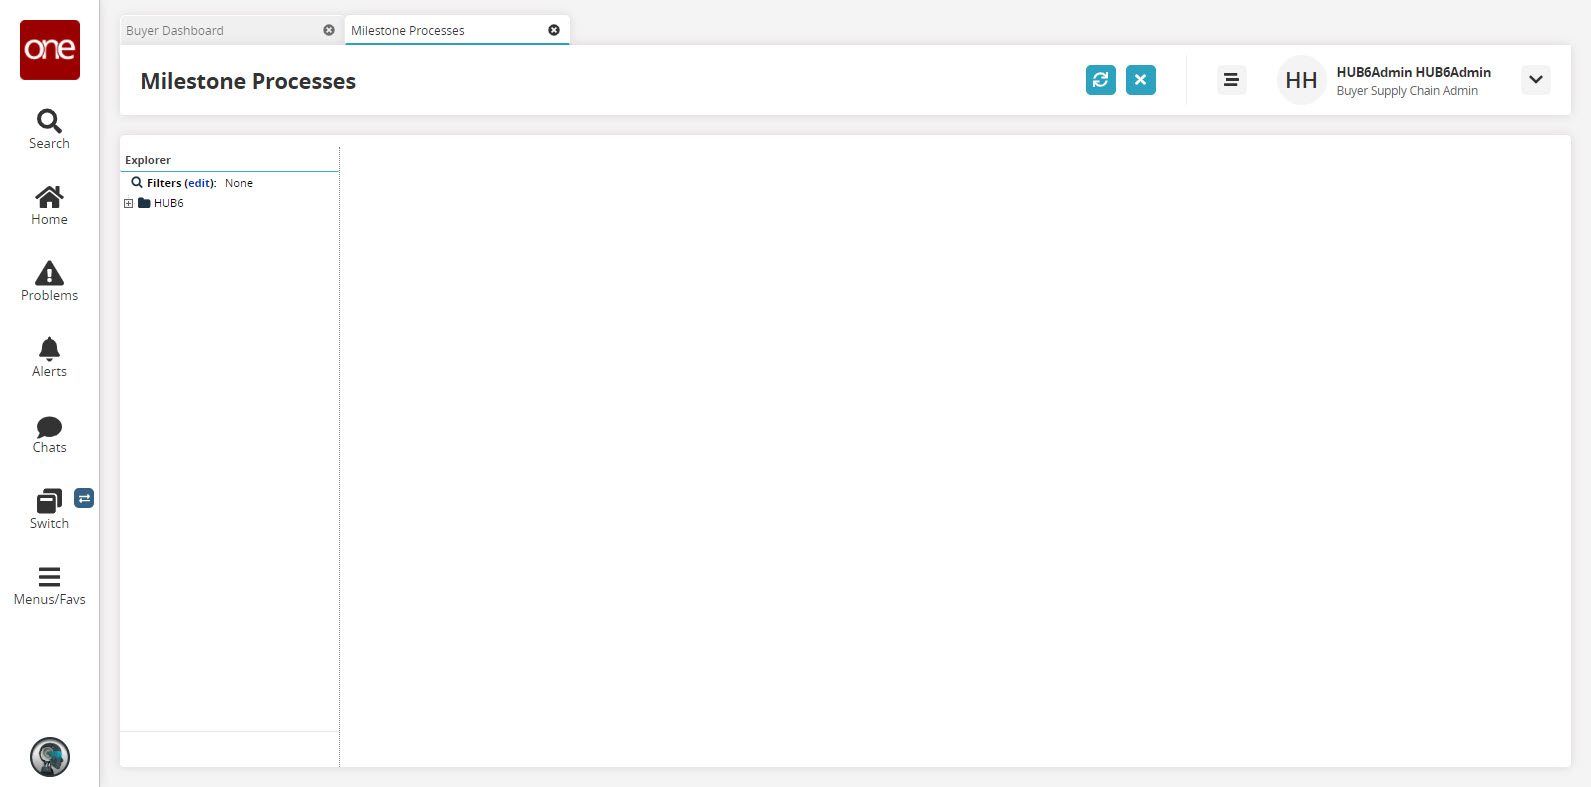This screenshot has height=787, width=1591.
Task: Open the assistant avatar at bottom left
Action: click(x=50, y=757)
